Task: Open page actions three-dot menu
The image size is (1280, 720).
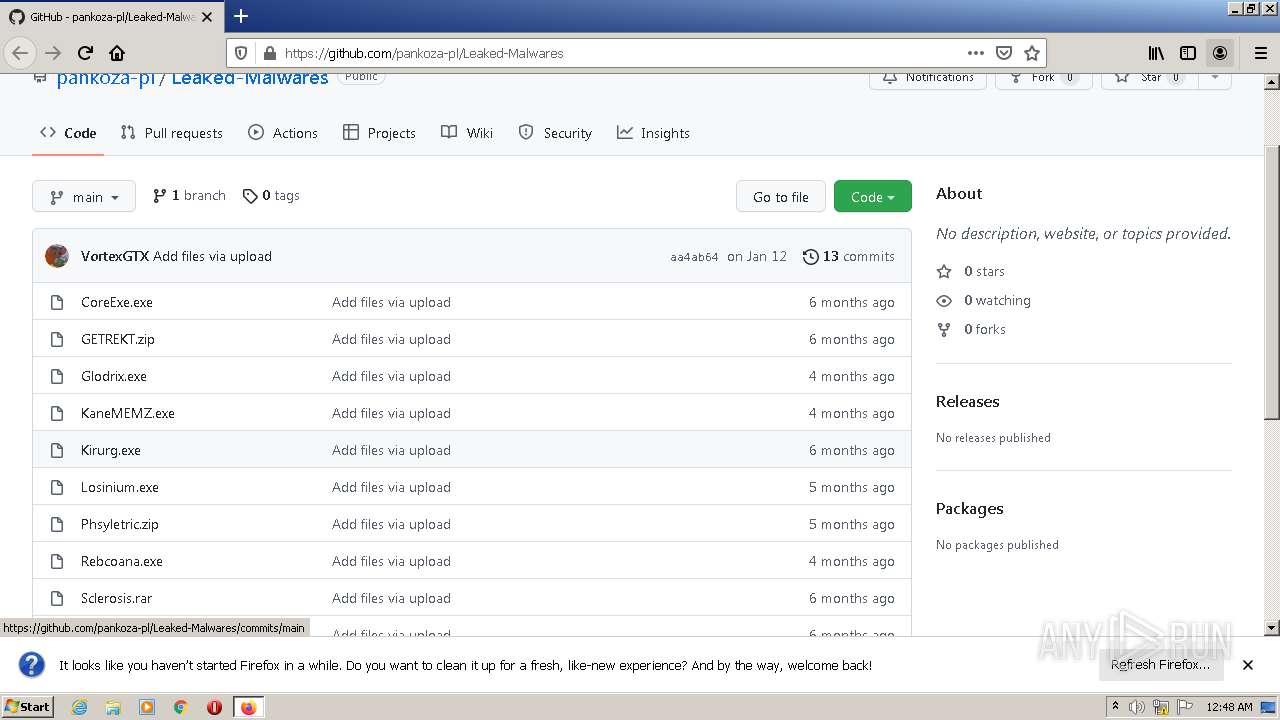Action: pyautogui.click(x=975, y=53)
